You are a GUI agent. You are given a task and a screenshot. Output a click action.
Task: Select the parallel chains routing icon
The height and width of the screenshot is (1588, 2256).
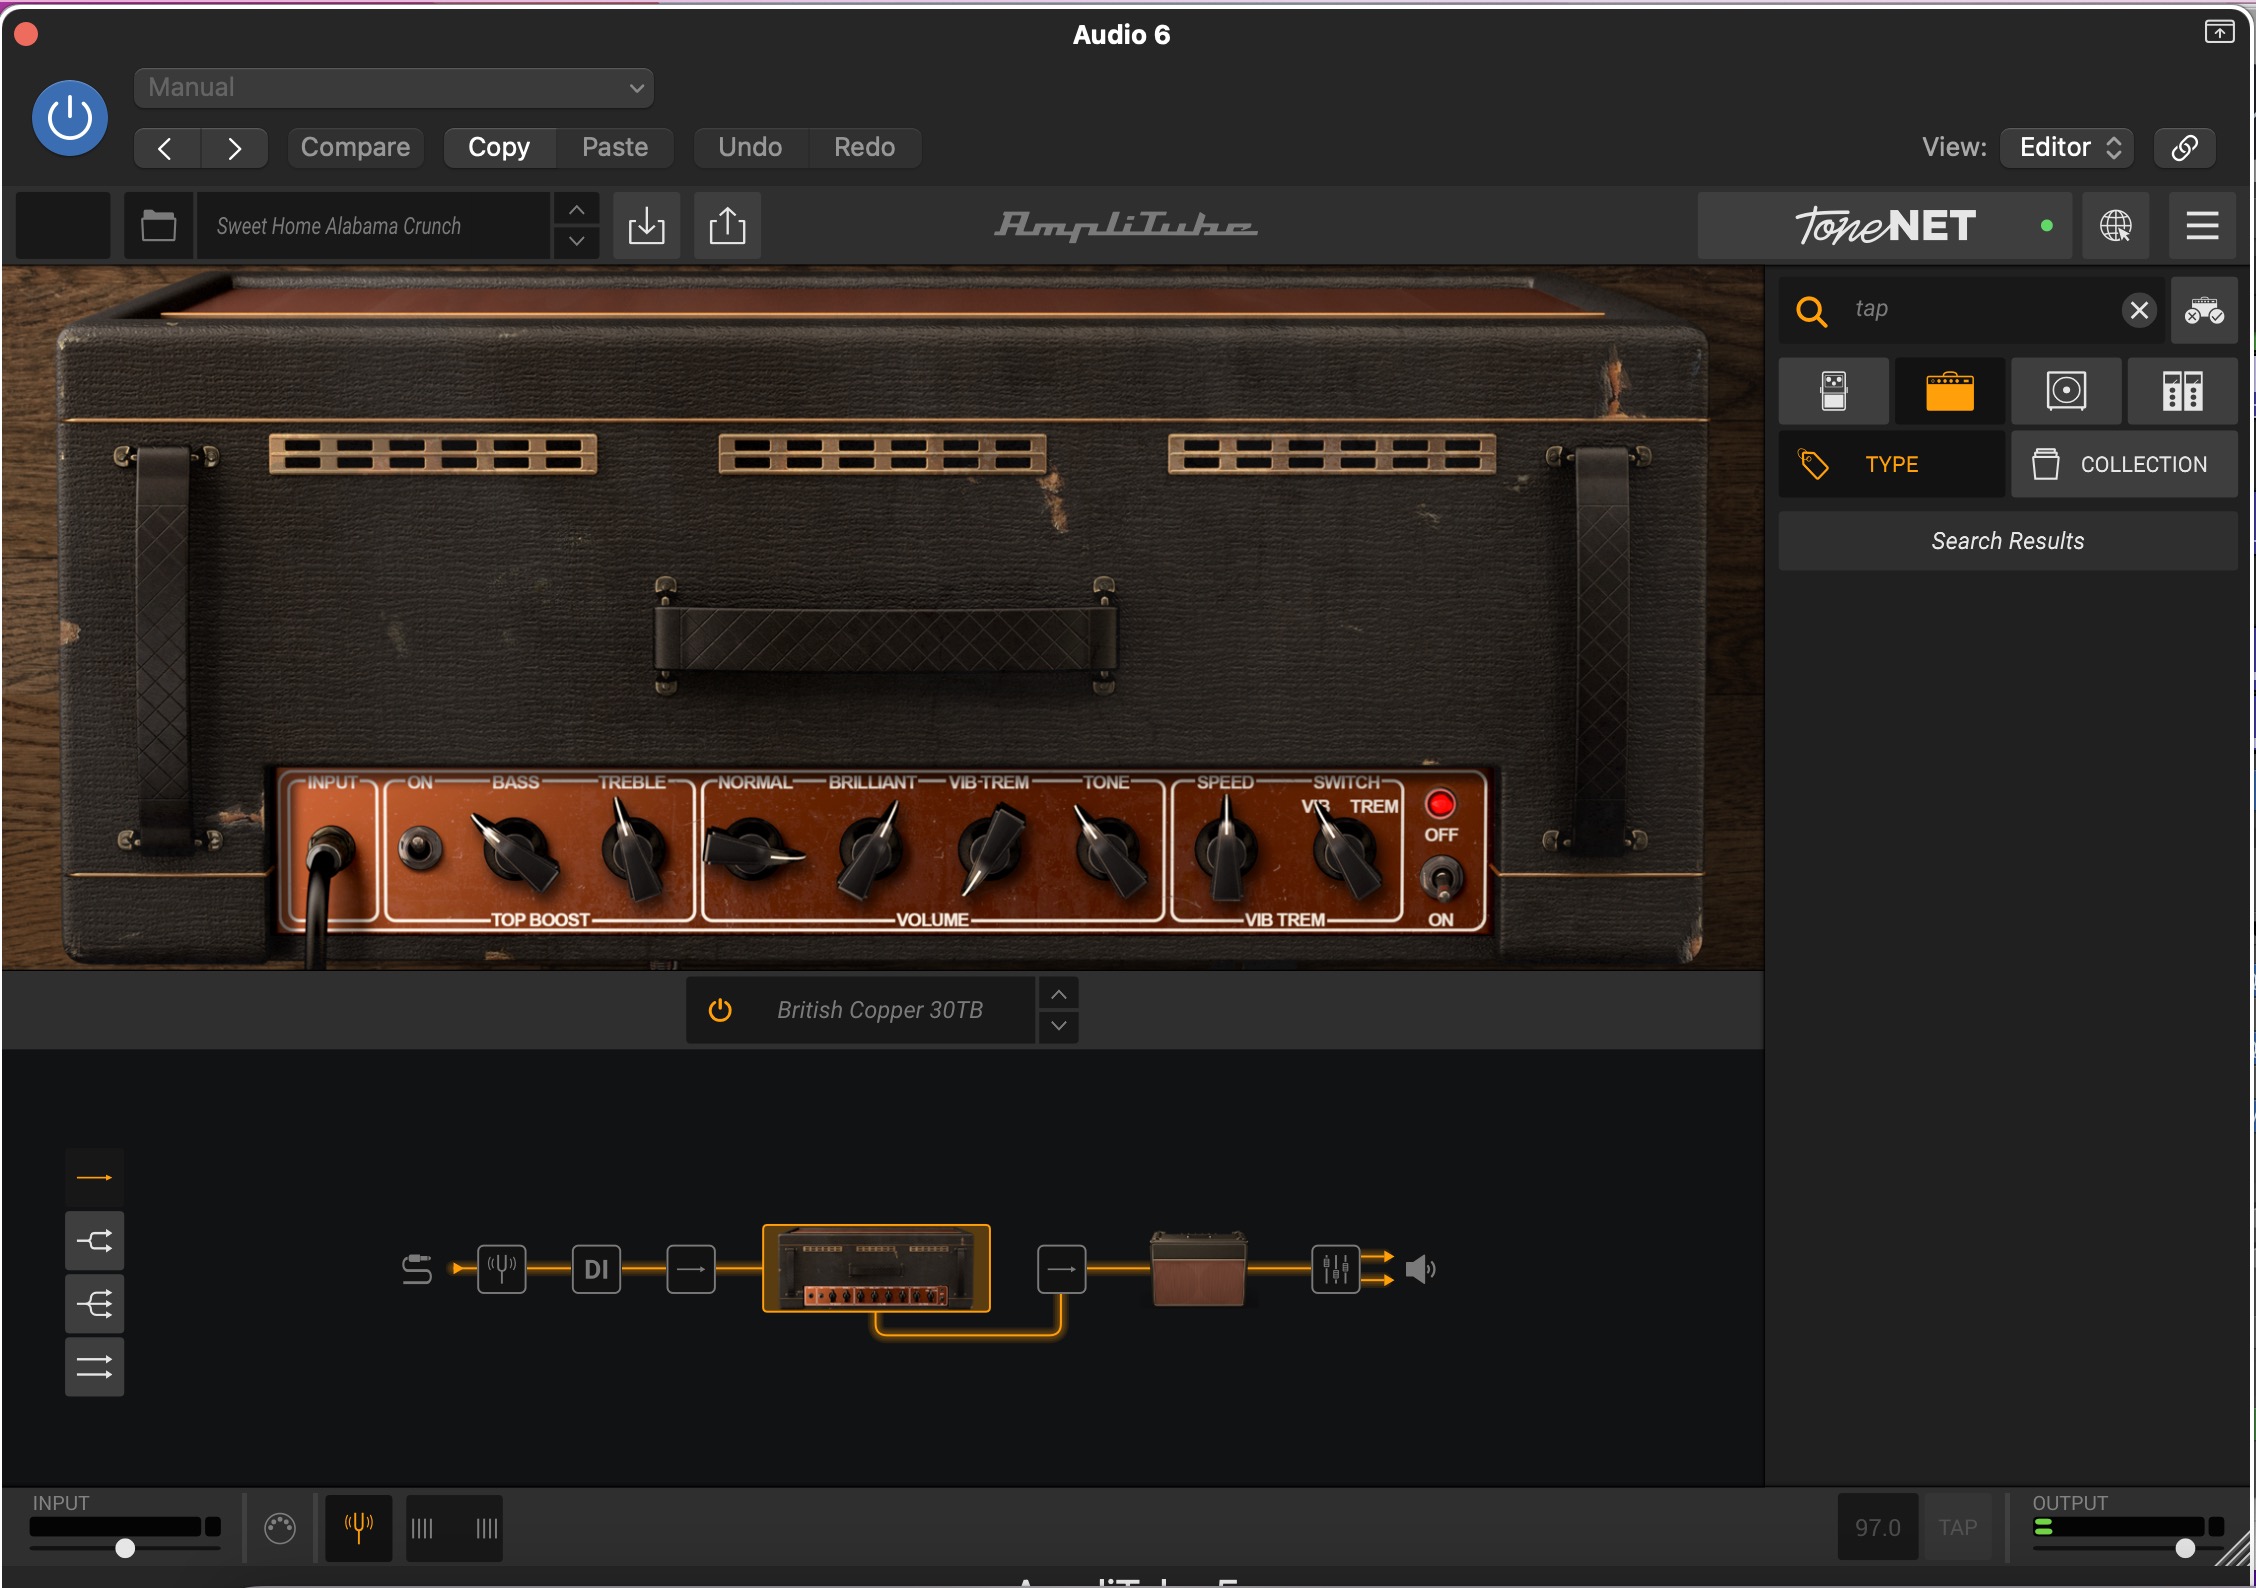[x=95, y=1367]
